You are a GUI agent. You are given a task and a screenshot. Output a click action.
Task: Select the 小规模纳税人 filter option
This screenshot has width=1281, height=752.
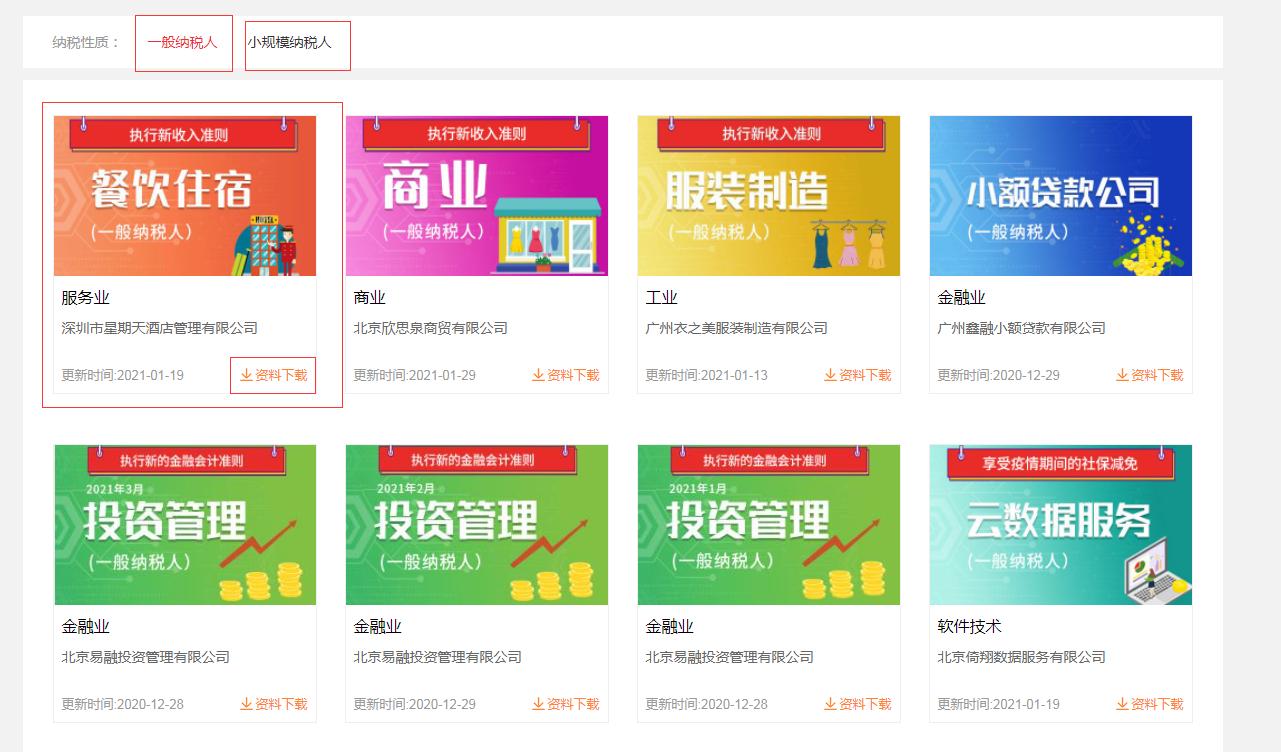tap(297, 43)
